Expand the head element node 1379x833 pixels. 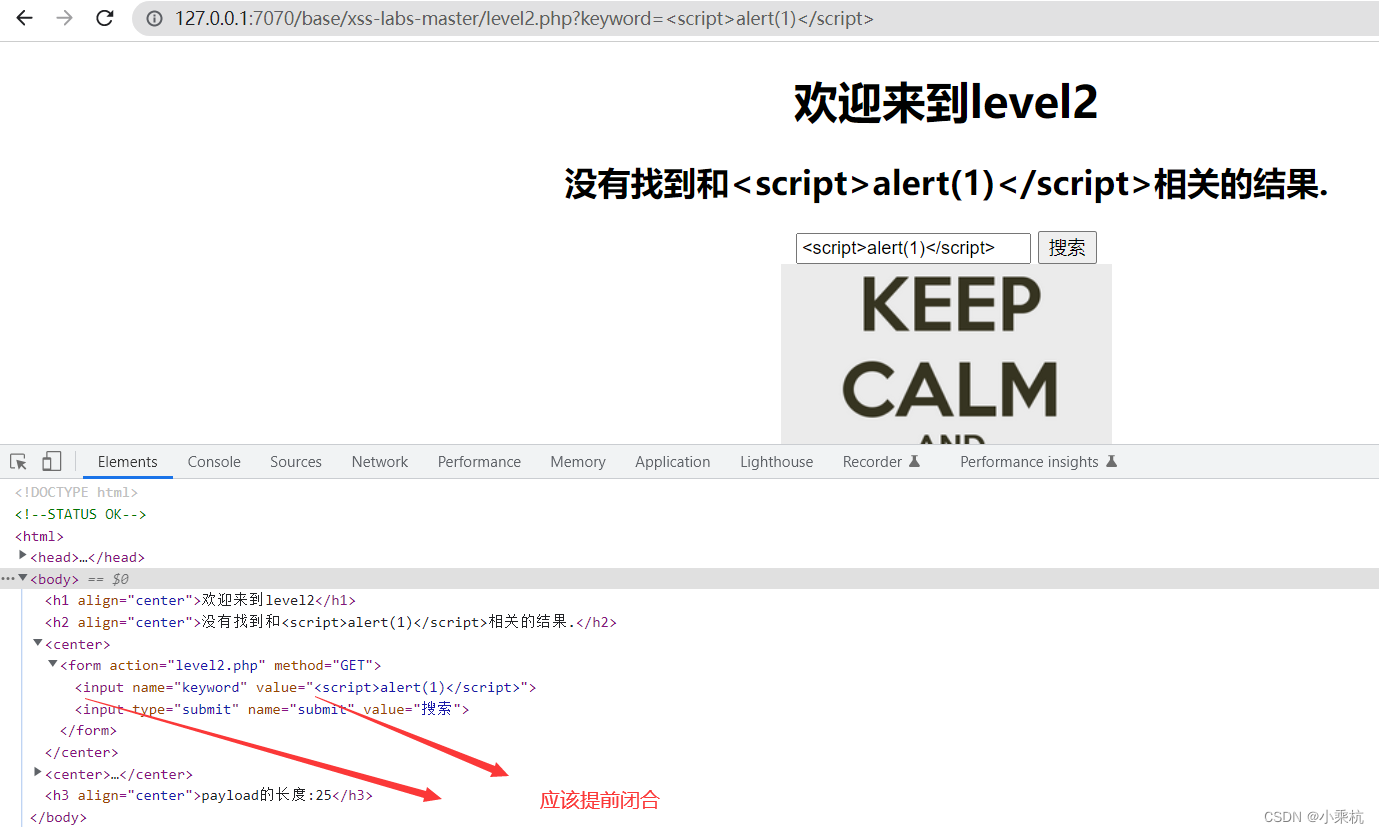click(x=23, y=555)
